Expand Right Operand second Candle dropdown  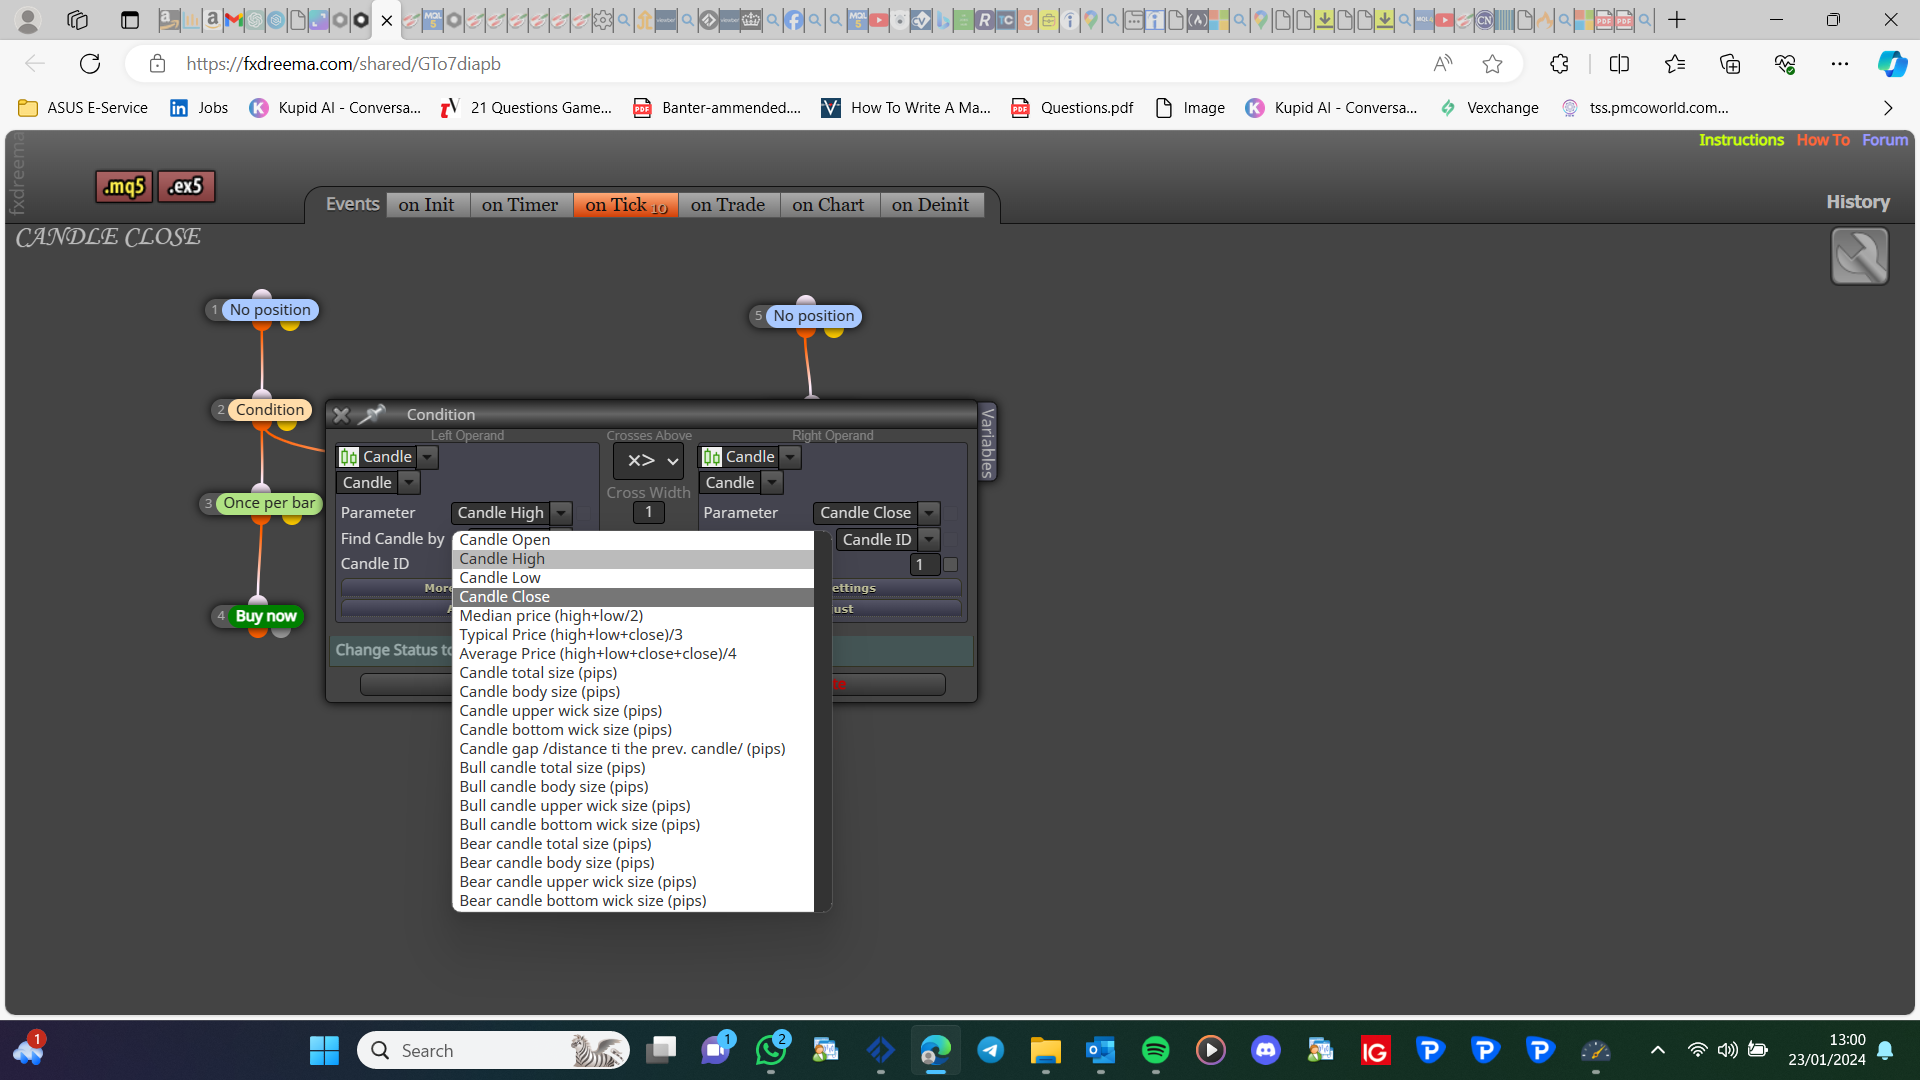tap(772, 483)
